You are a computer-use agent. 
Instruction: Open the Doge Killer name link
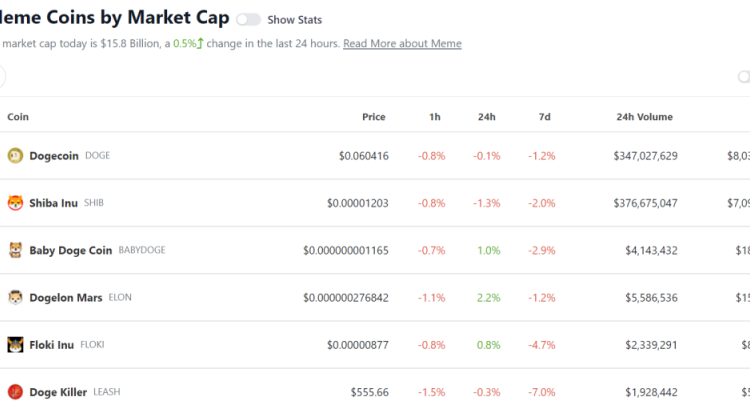58,392
